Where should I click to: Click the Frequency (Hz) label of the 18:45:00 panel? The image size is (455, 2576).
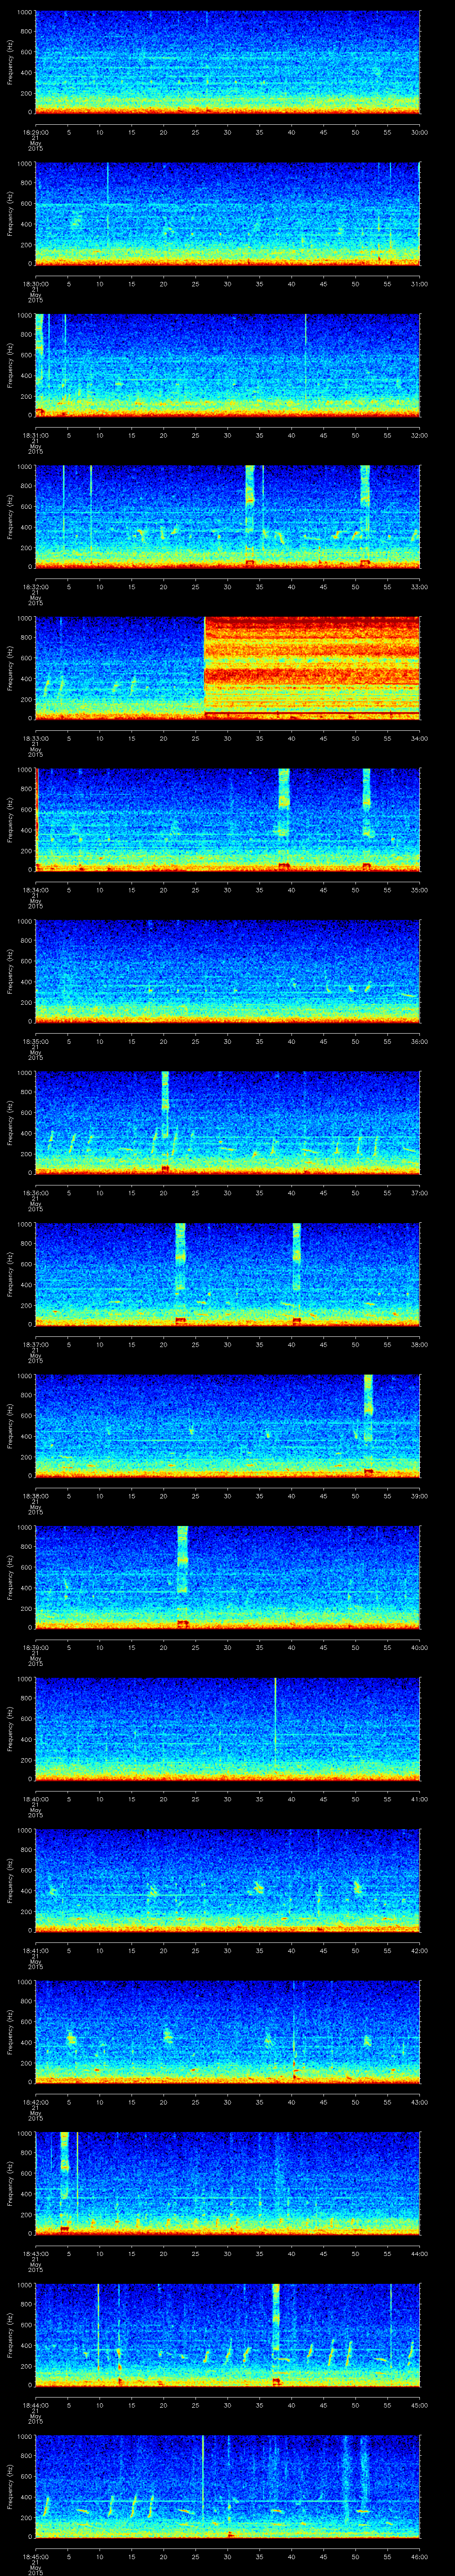pyautogui.click(x=10, y=2488)
